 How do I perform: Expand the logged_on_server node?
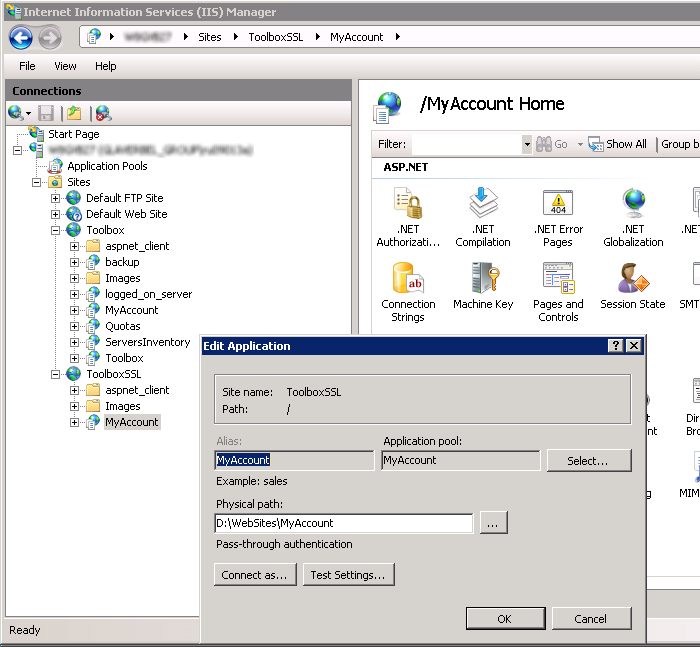(75, 294)
